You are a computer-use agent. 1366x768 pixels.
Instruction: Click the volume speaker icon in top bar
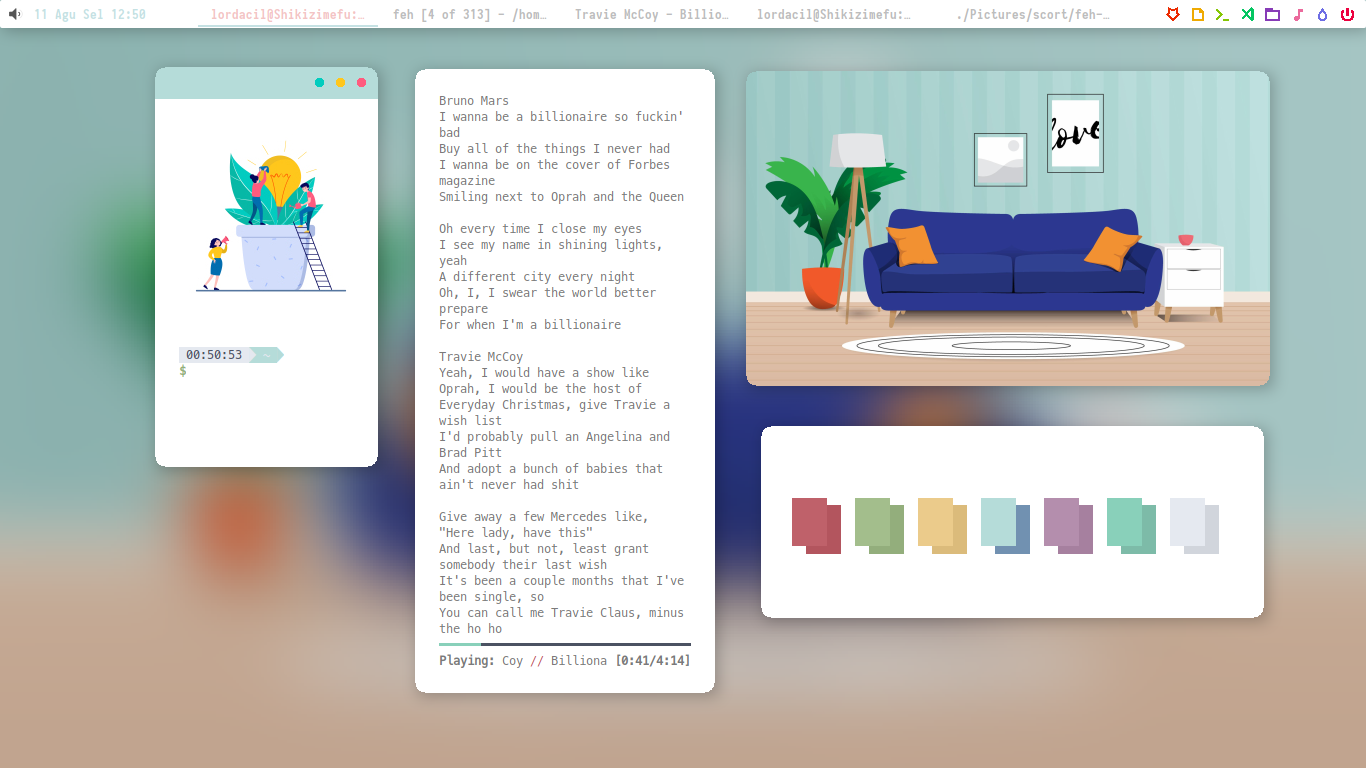pyautogui.click(x=15, y=14)
